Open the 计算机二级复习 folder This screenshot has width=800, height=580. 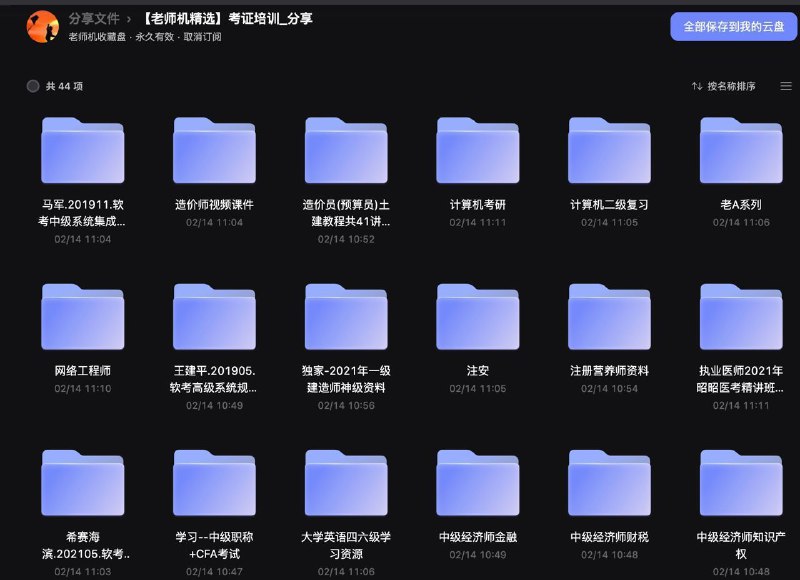tap(610, 149)
